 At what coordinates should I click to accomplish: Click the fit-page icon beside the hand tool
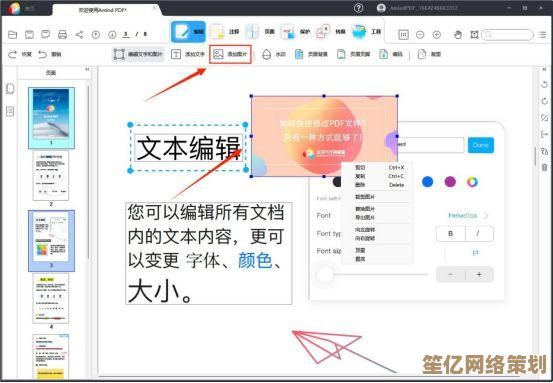[x=474, y=35]
